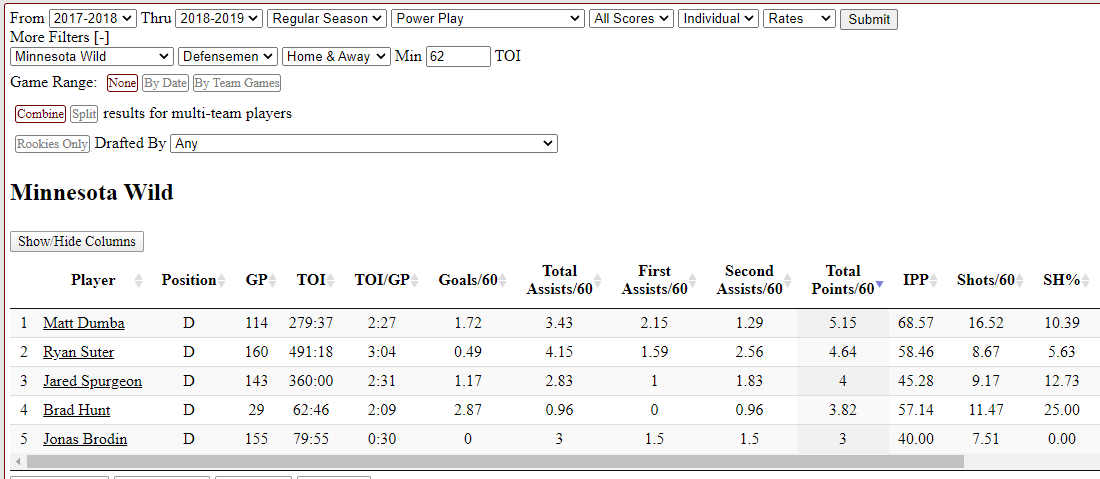Click the Min TOI input field
Screen dimensions: 1100x479
click(x=458, y=56)
